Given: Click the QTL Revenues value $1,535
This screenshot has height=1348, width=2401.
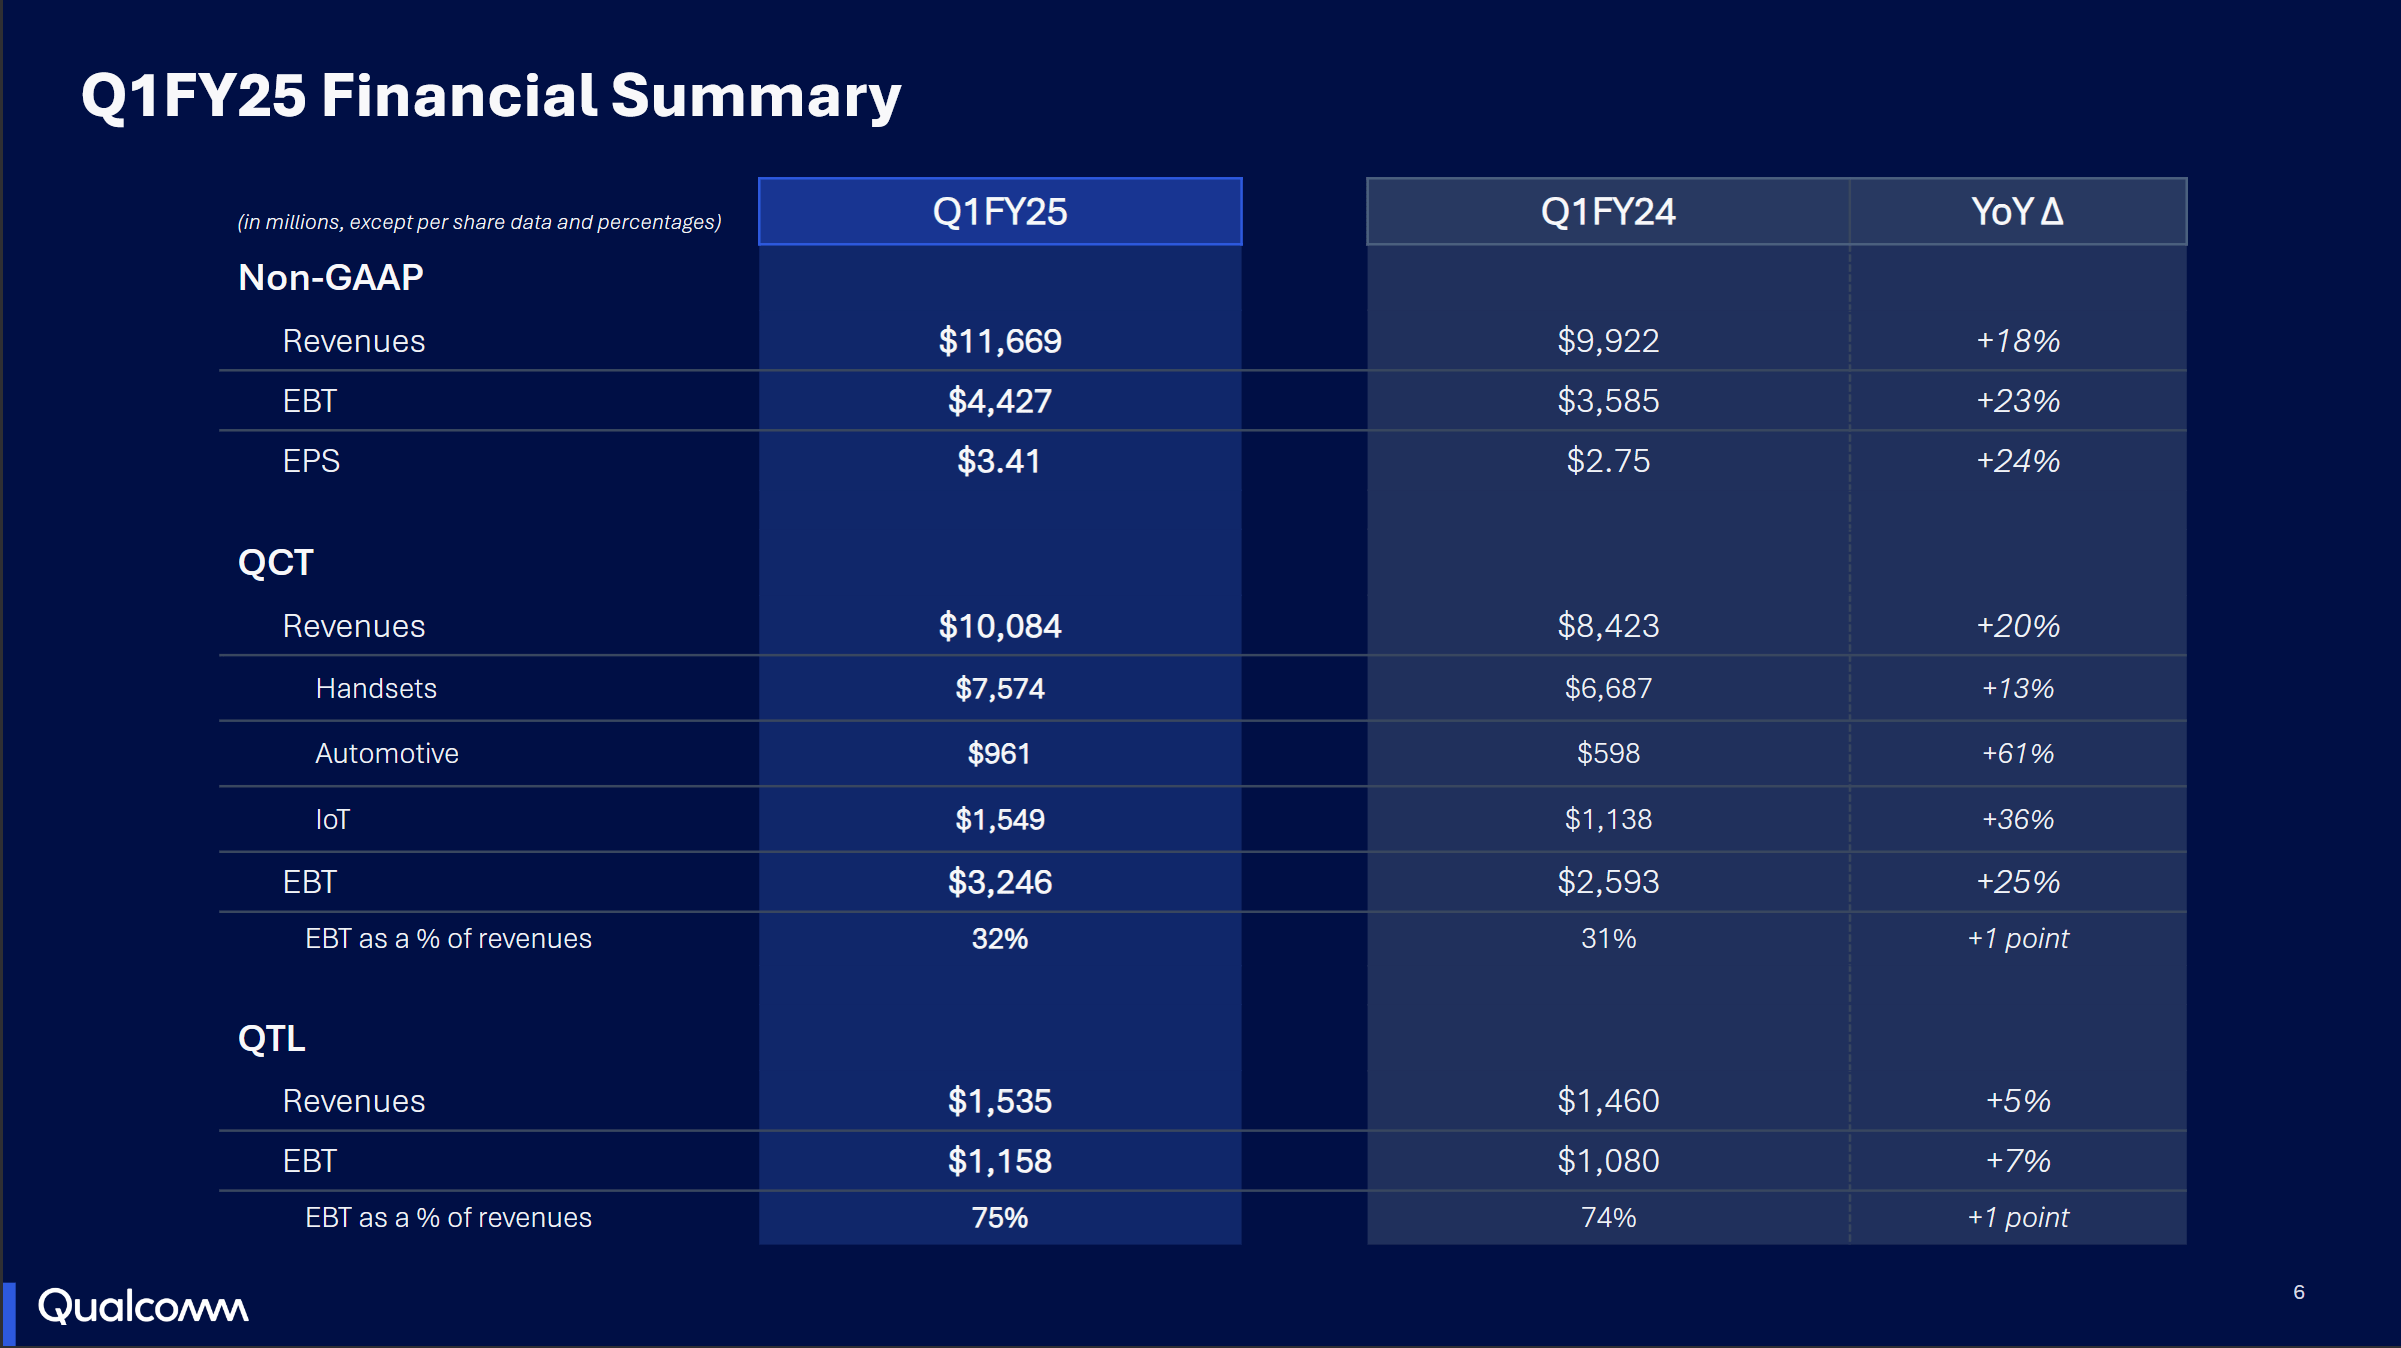Looking at the screenshot, I should (x=1000, y=1100).
